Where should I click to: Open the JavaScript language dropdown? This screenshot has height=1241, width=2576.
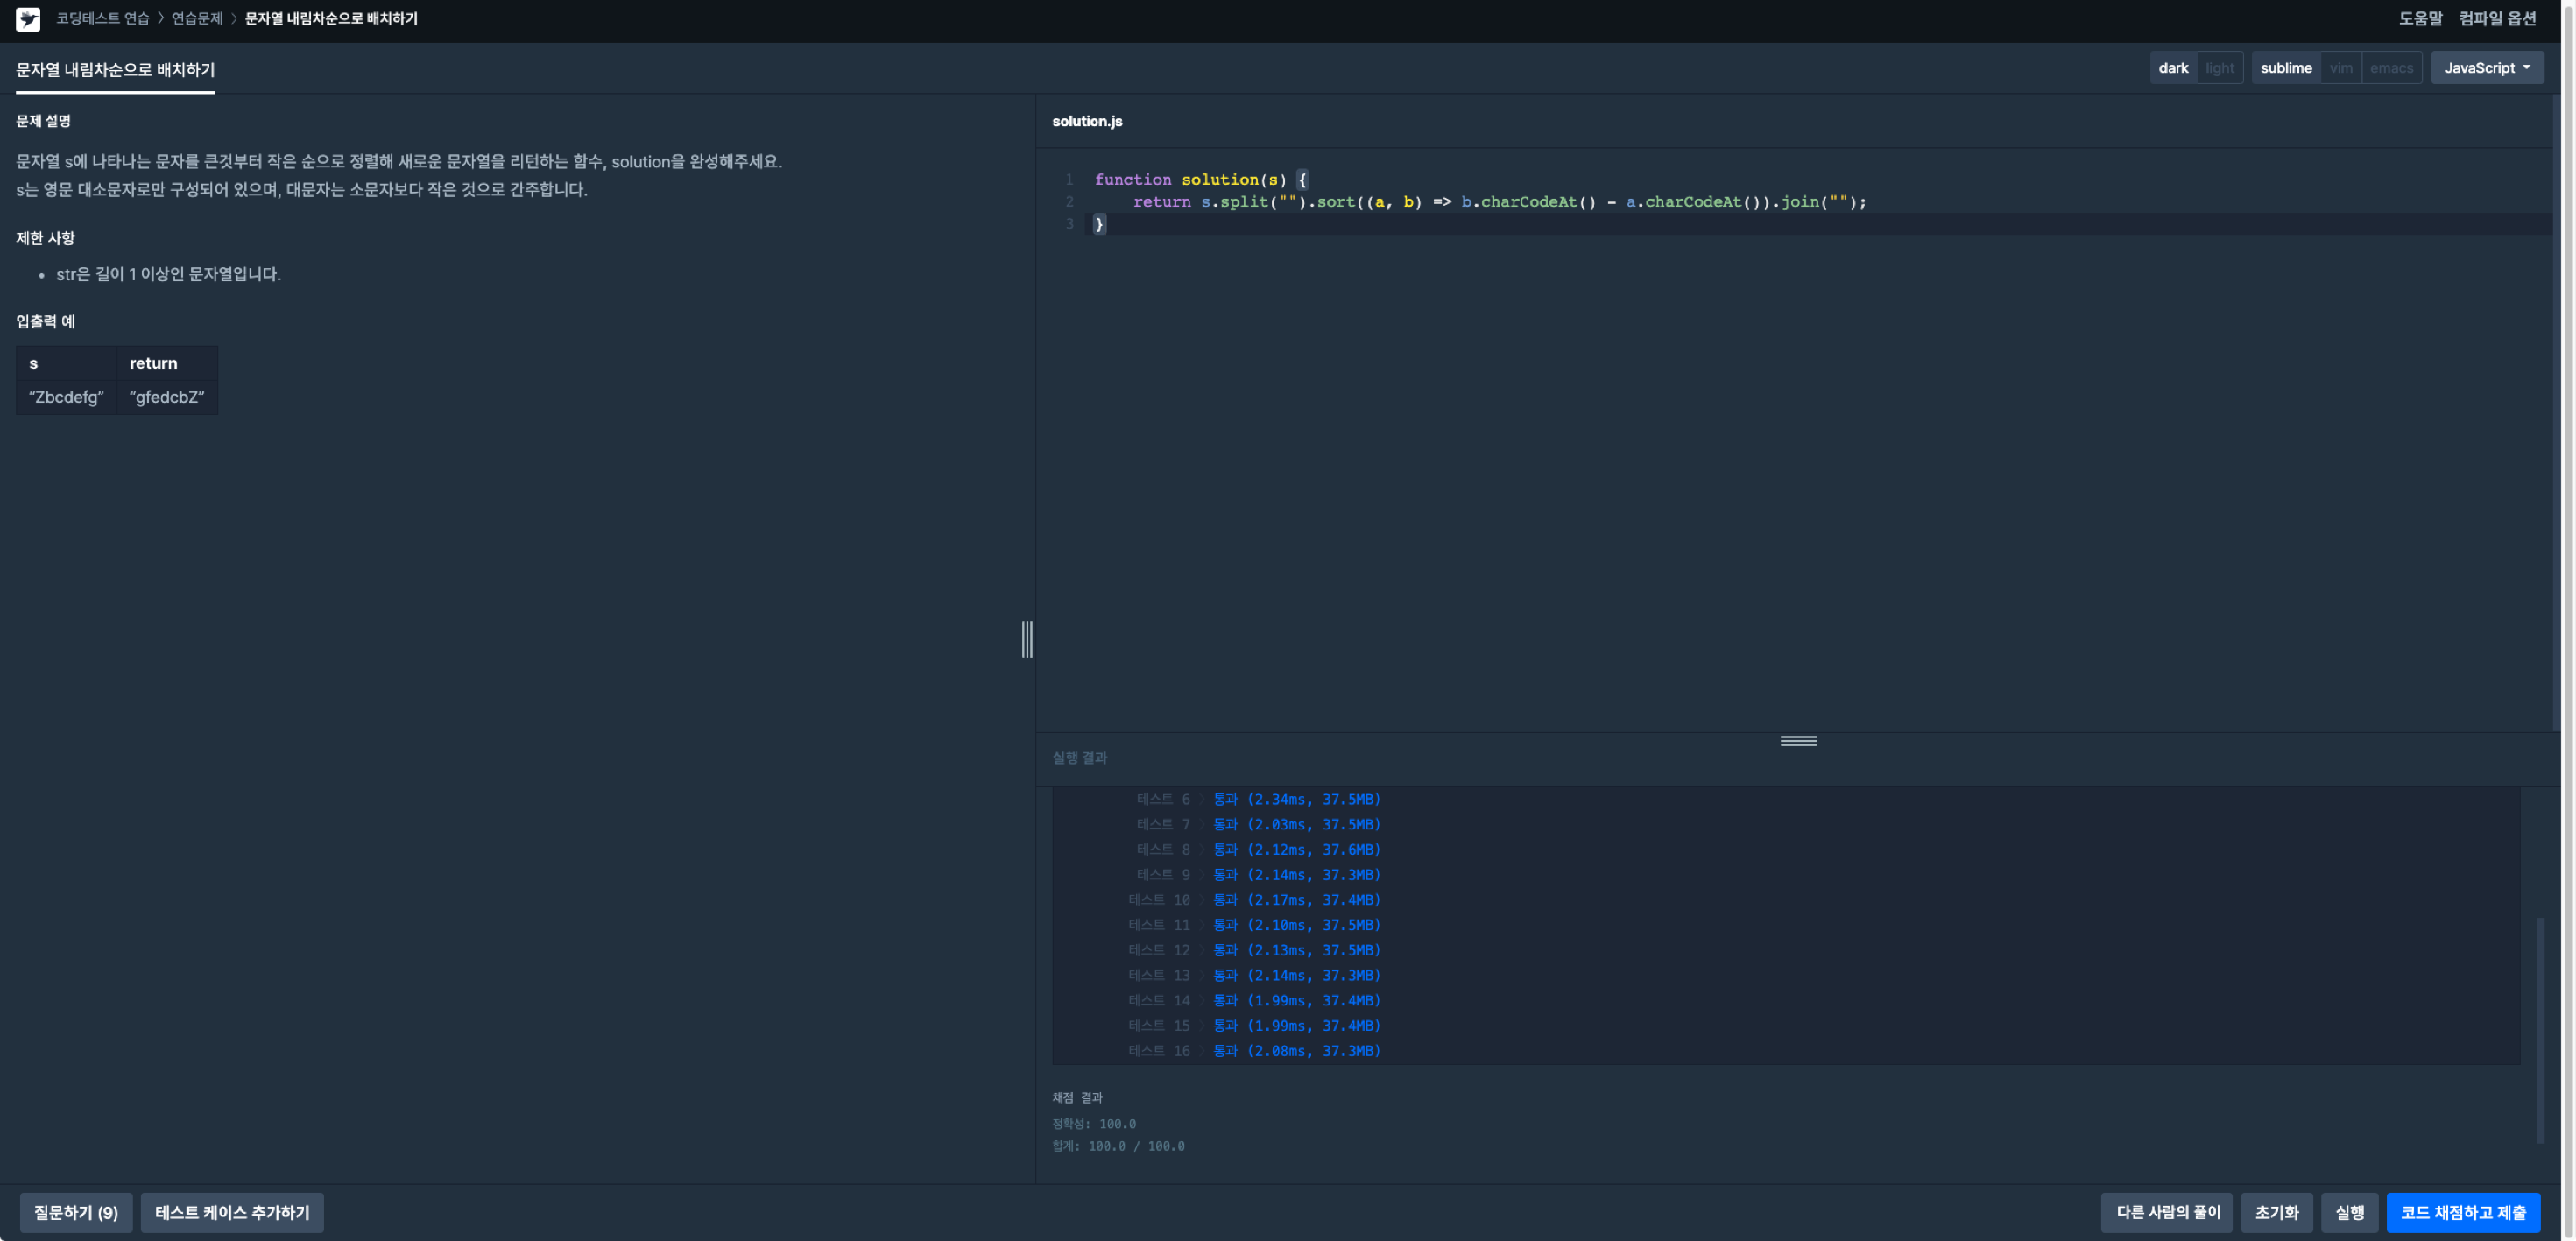2486,68
